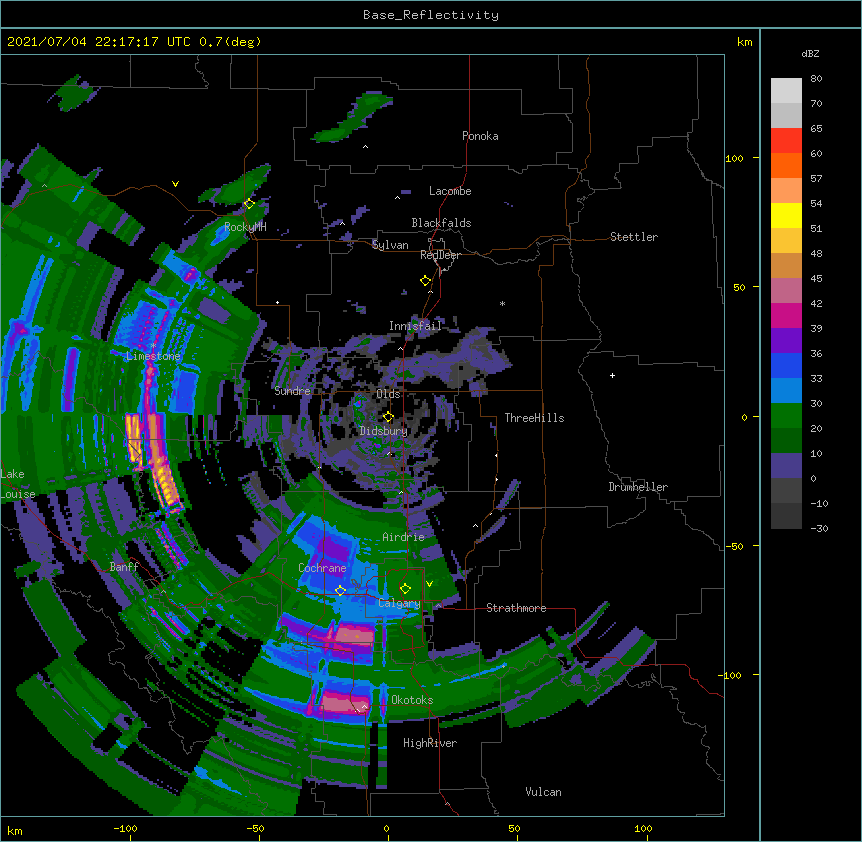Click yellow radar site marker near Olds
862x842 pixels.
pos(388,417)
